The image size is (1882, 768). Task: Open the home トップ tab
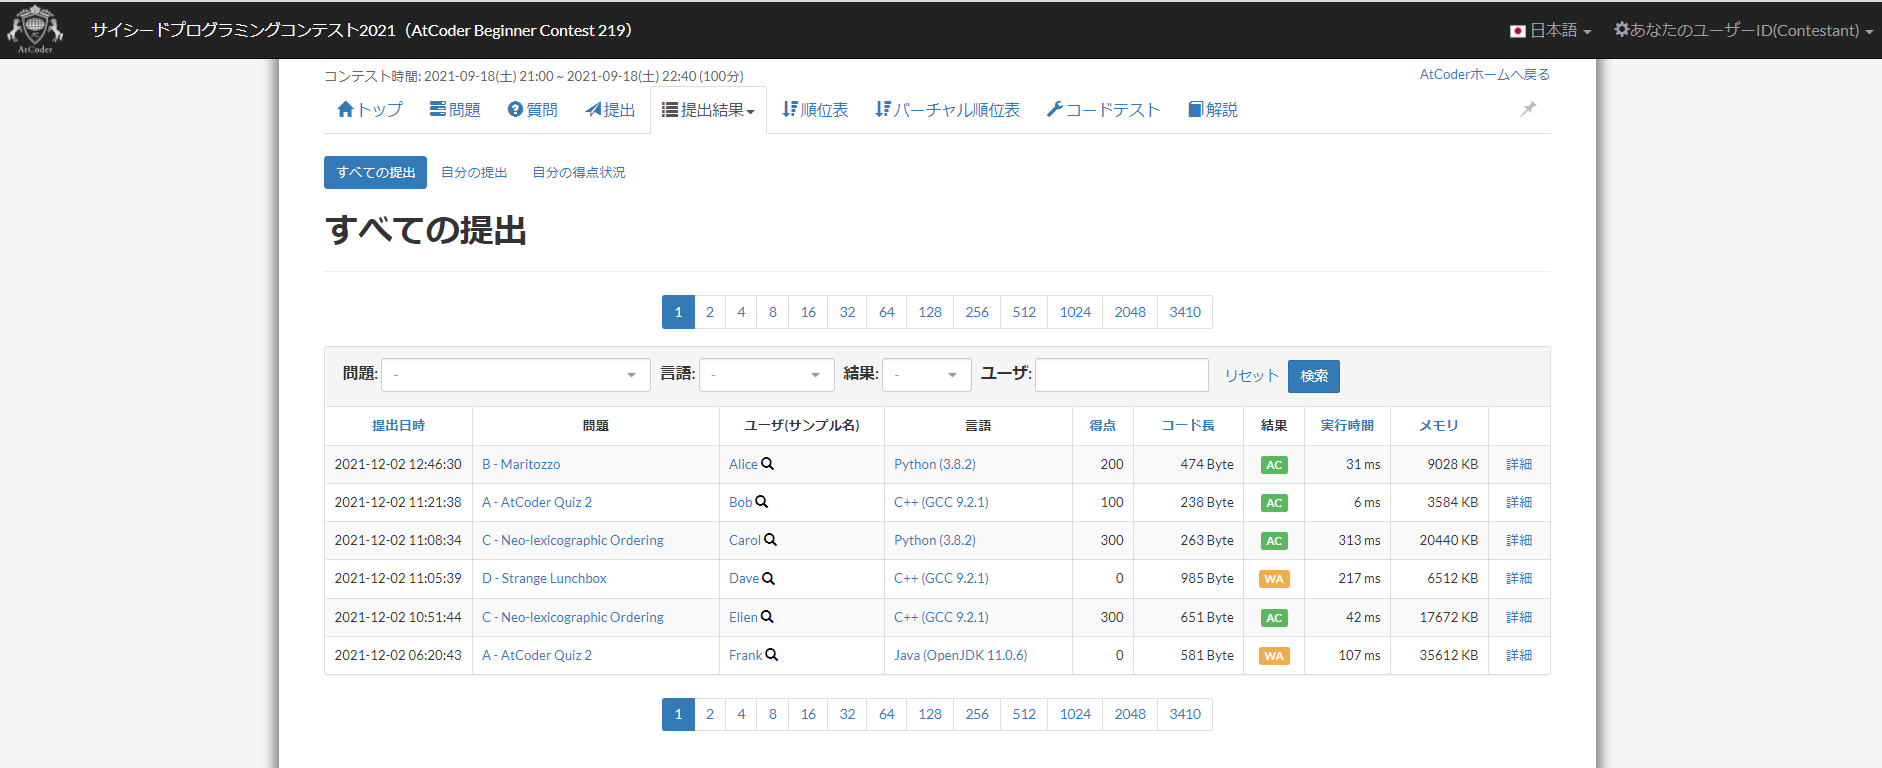370,110
